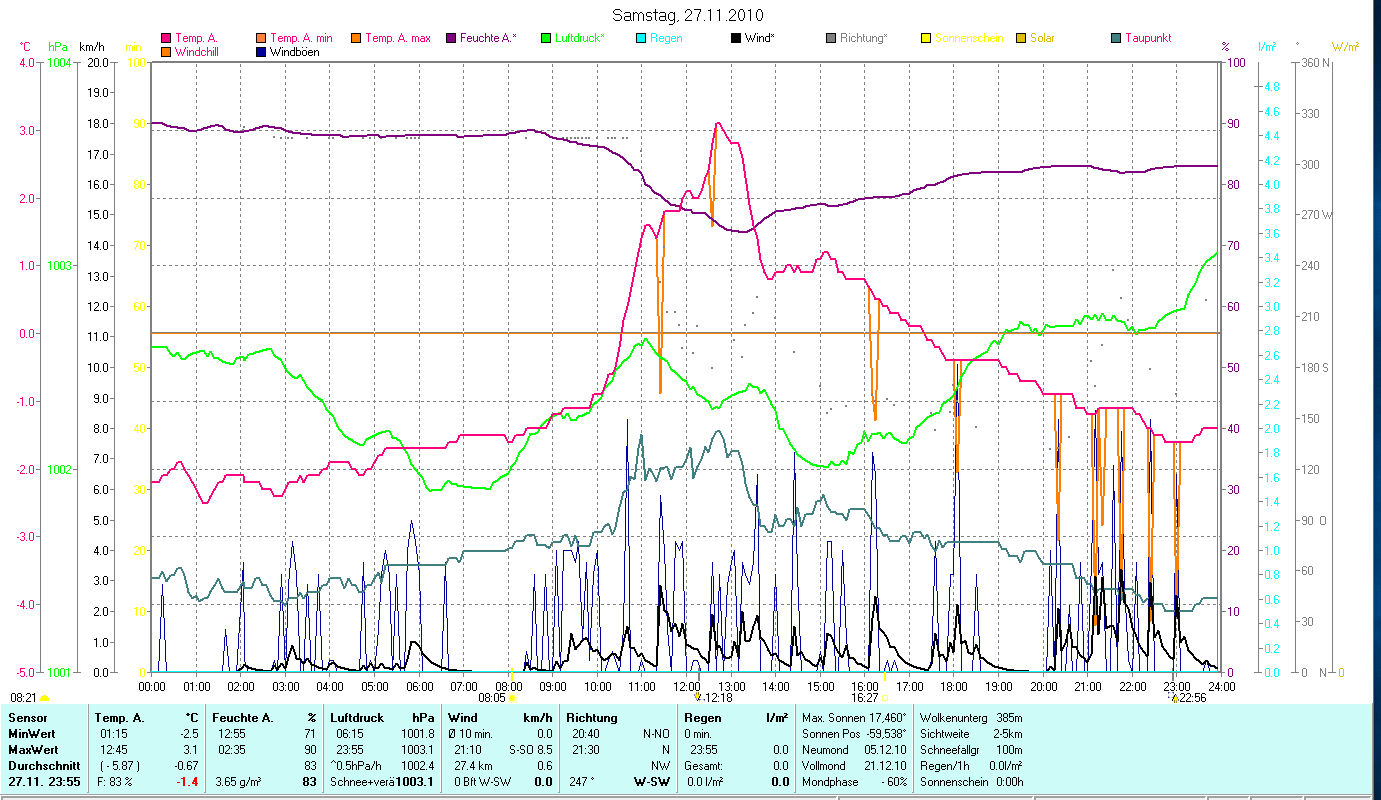Click the black Wind* legend swatch

pos(735,38)
